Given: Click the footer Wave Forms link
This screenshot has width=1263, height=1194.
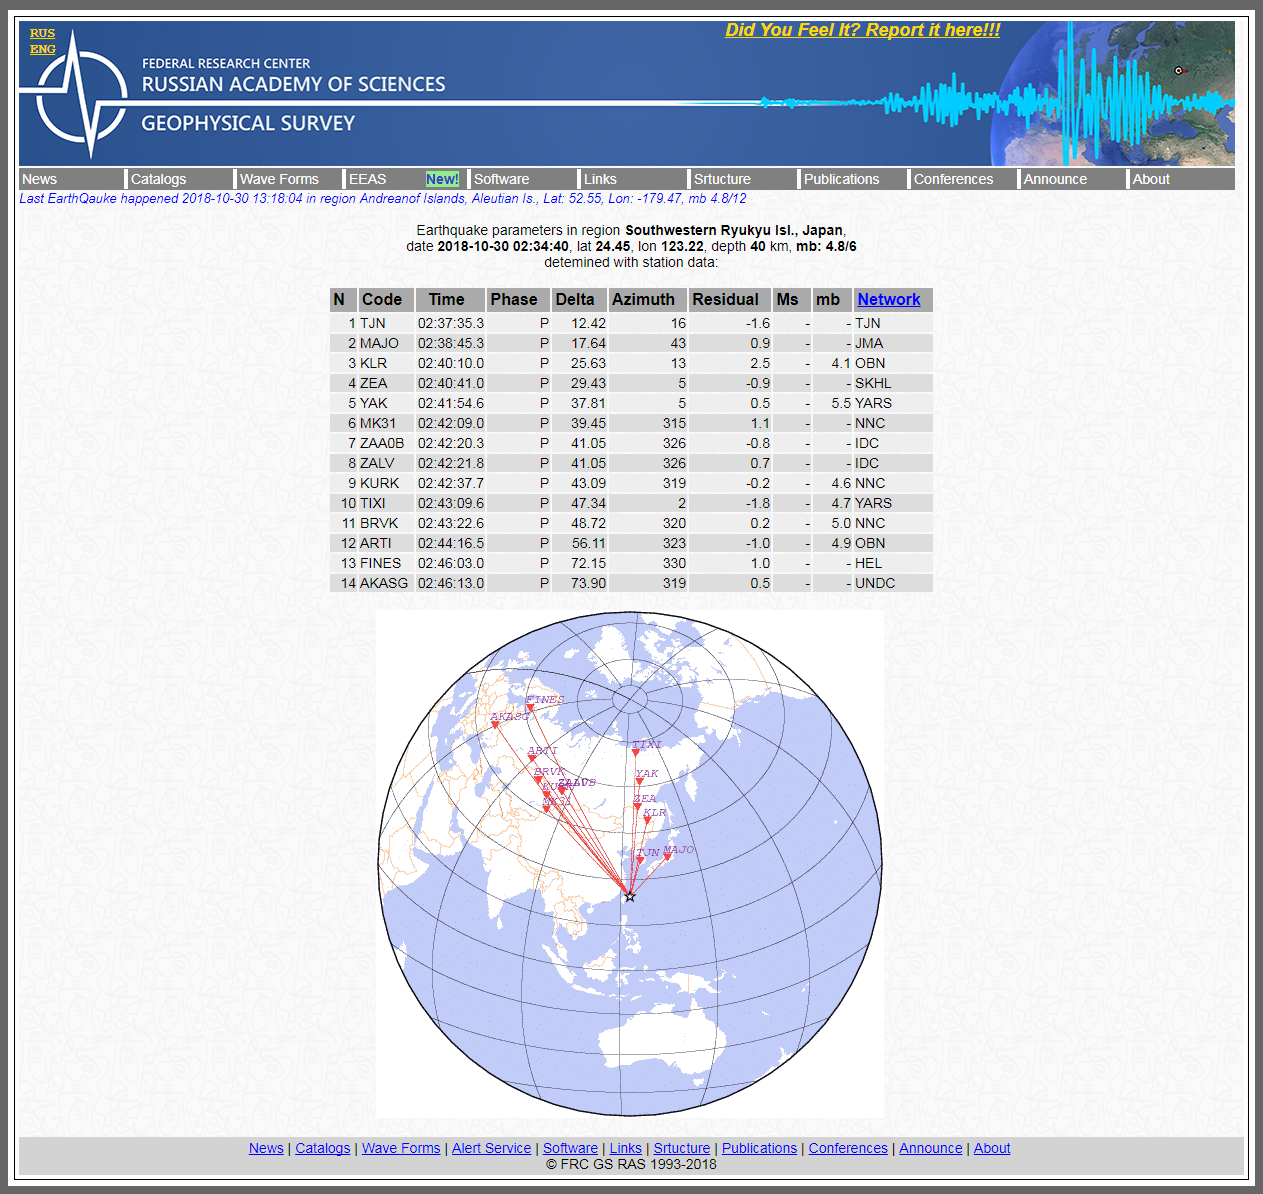Looking at the screenshot, I should point(401,1148).
